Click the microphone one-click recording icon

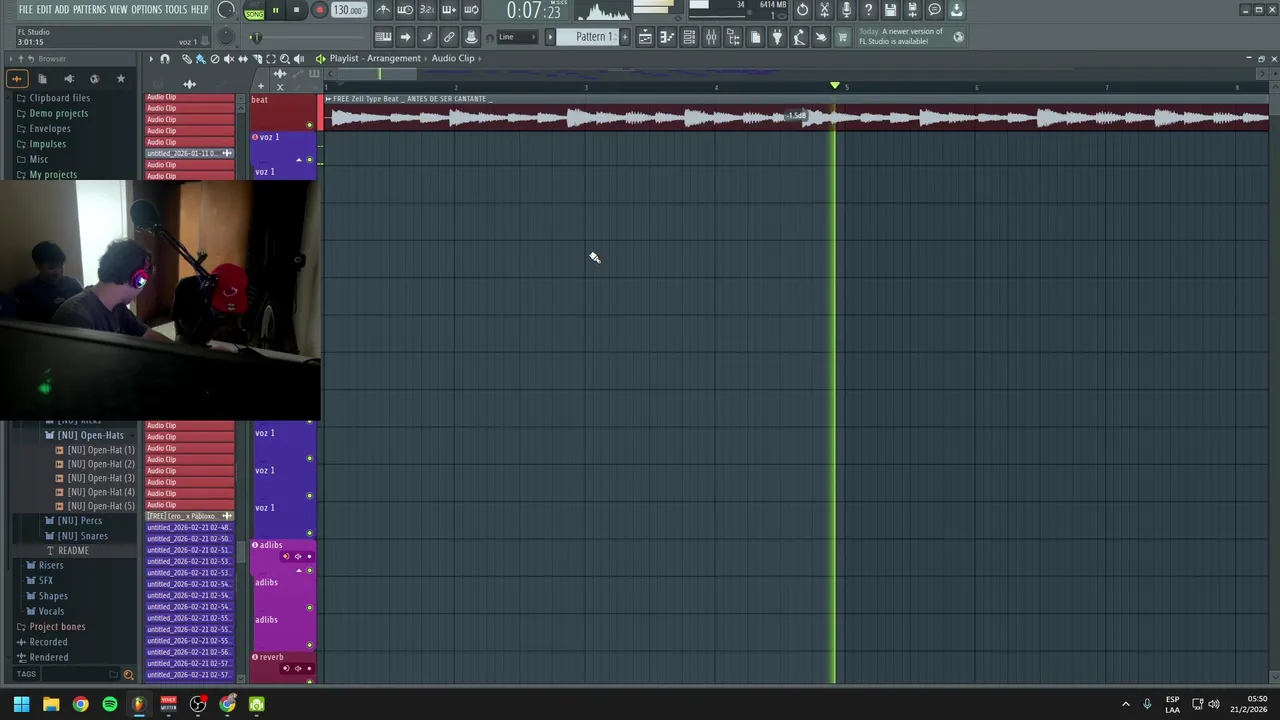(846, 10)
